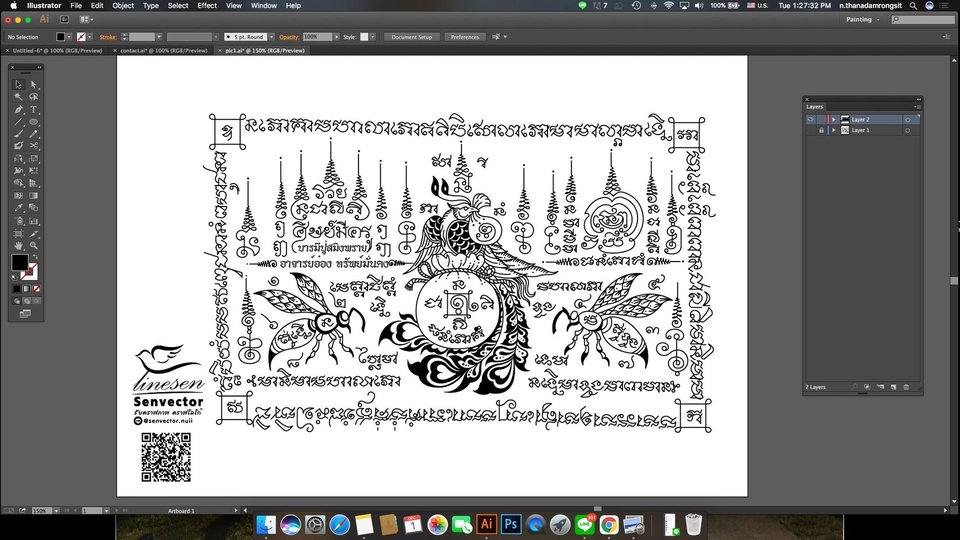The height and width of the screenshot is (540, 960).
Task: Open the stroke weight dropdown
Action: 159,37
